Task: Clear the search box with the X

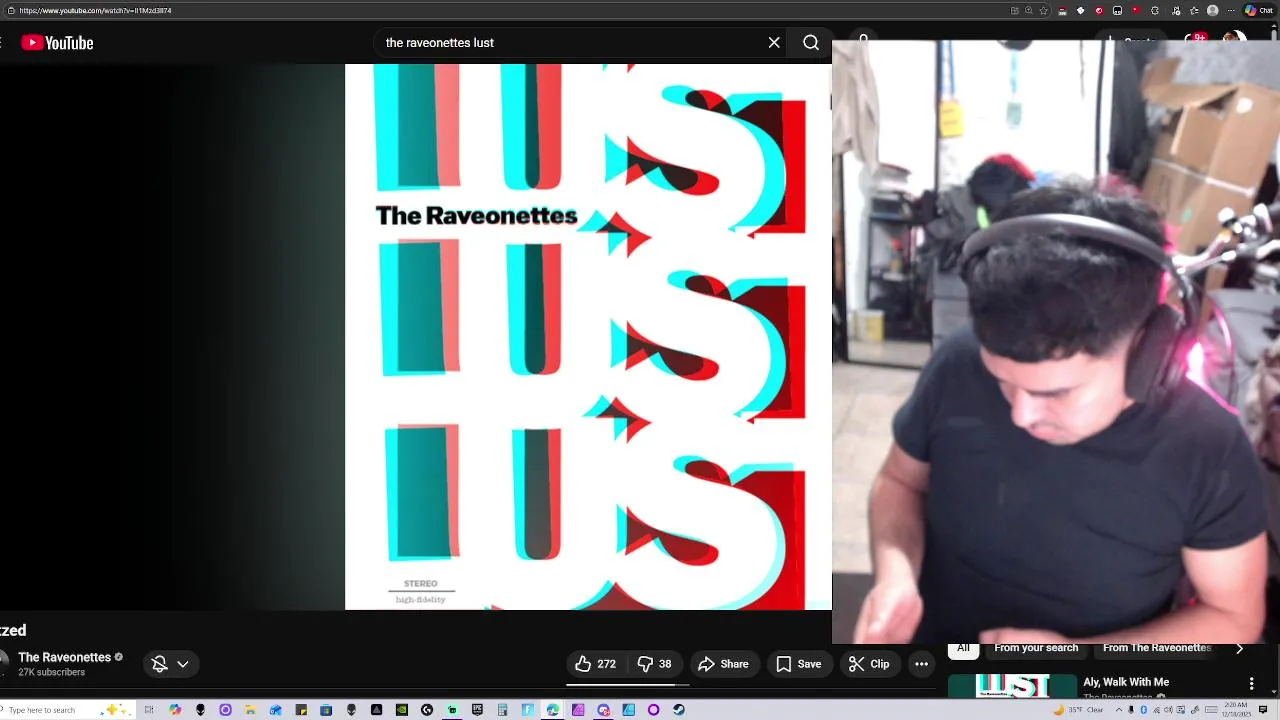Action: pos(774,43)
